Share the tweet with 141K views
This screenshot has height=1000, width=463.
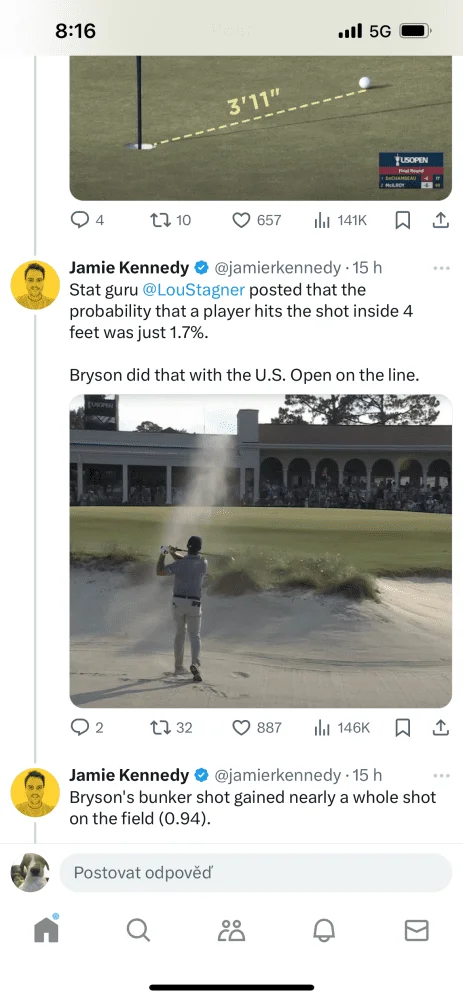(x=441, y=220)
